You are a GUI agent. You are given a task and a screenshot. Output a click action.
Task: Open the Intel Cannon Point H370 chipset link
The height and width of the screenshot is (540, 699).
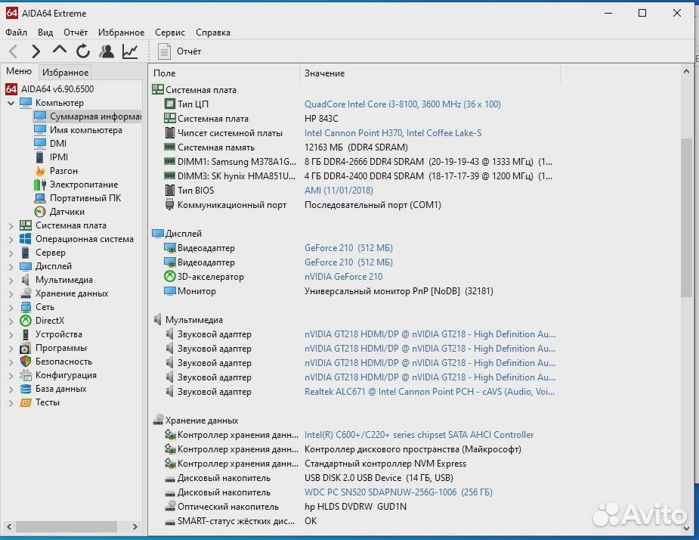[x=393, y=133]
